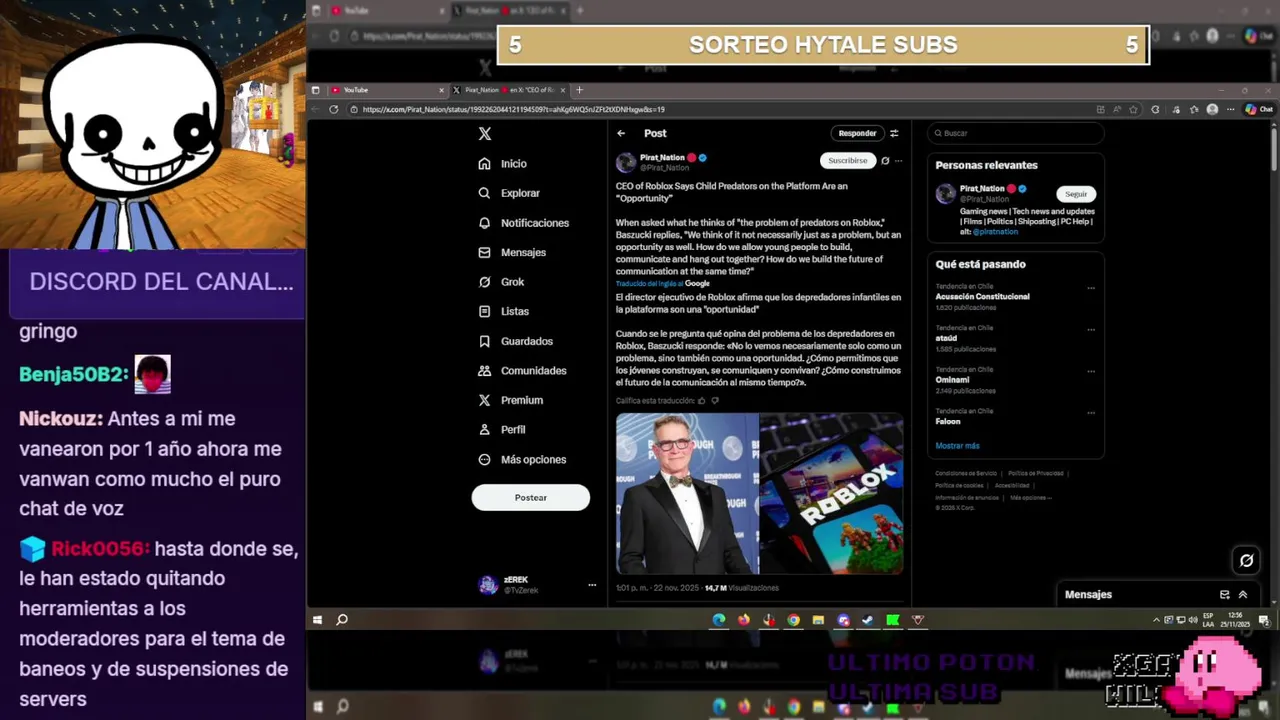Screen dimensions: 1280x720
Task: Click Mostrar más under trends
Action: pos(957,446)
